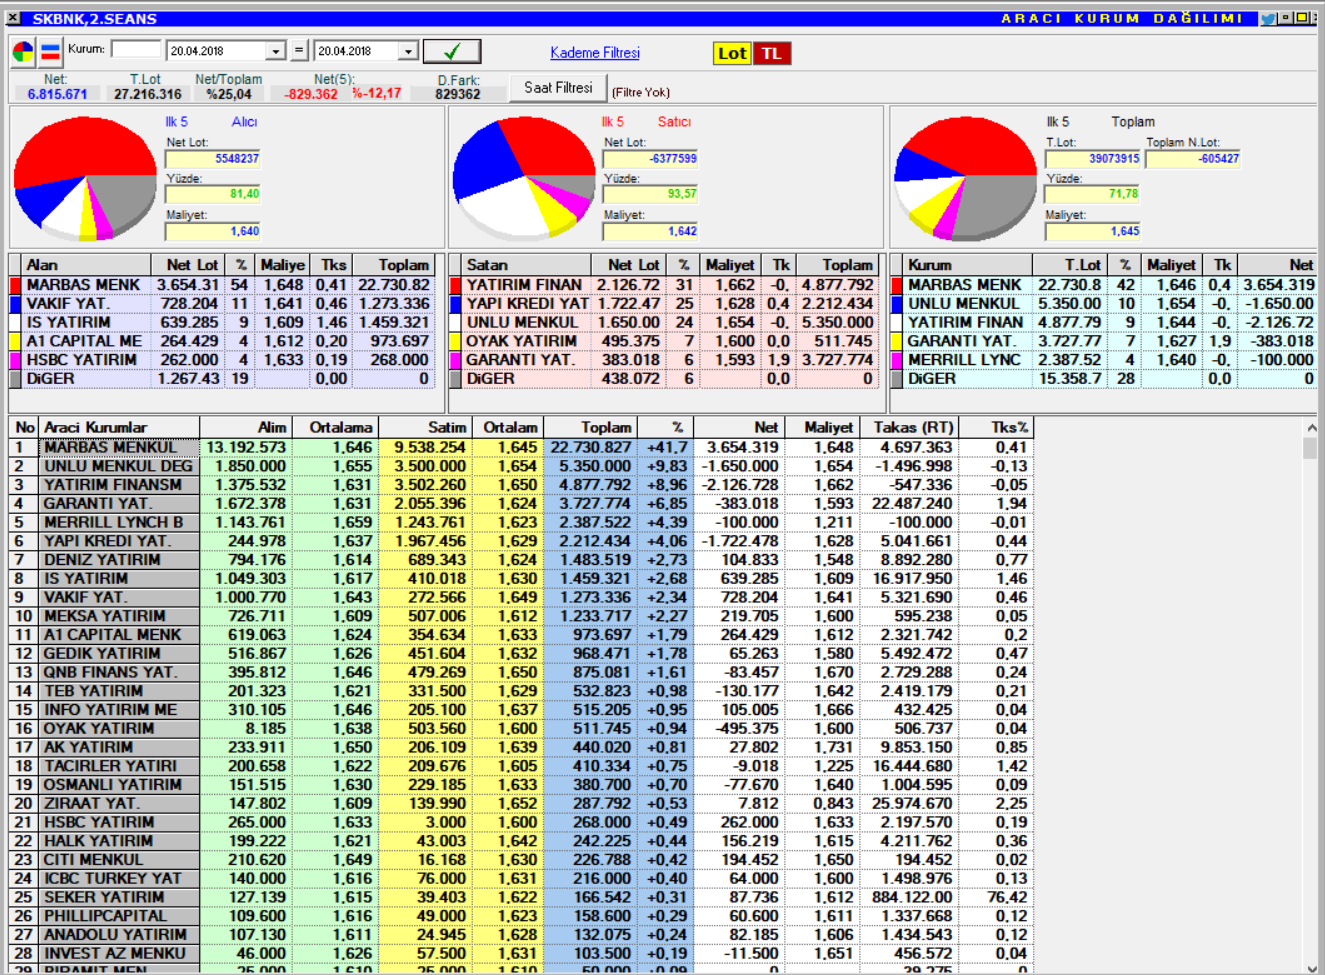Open the Kademe Filtresi link
The height and width of the screenshot is (975, 1325).
pos(595,53)
